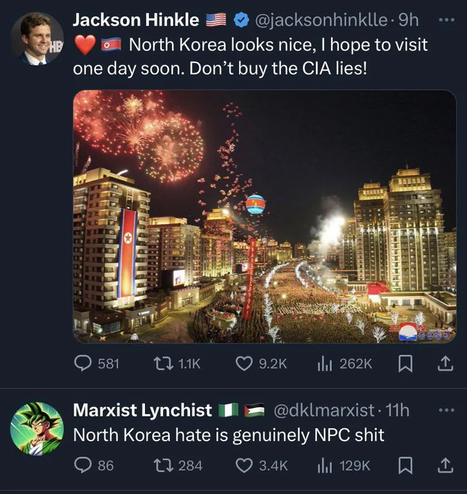Screen dimensions: 467x494
Task: Open Jackson Hinkle's profile picture
Action: [x=37, y=38]
